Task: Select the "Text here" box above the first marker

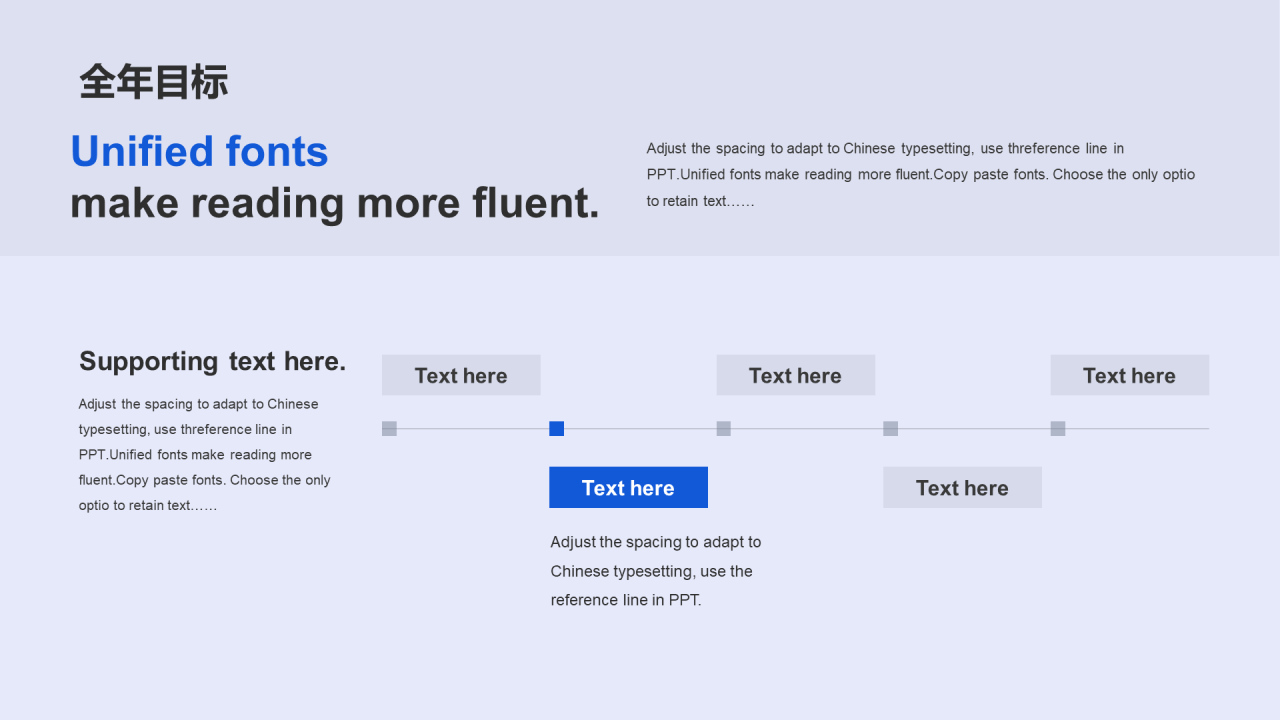Action: point(461,375)
